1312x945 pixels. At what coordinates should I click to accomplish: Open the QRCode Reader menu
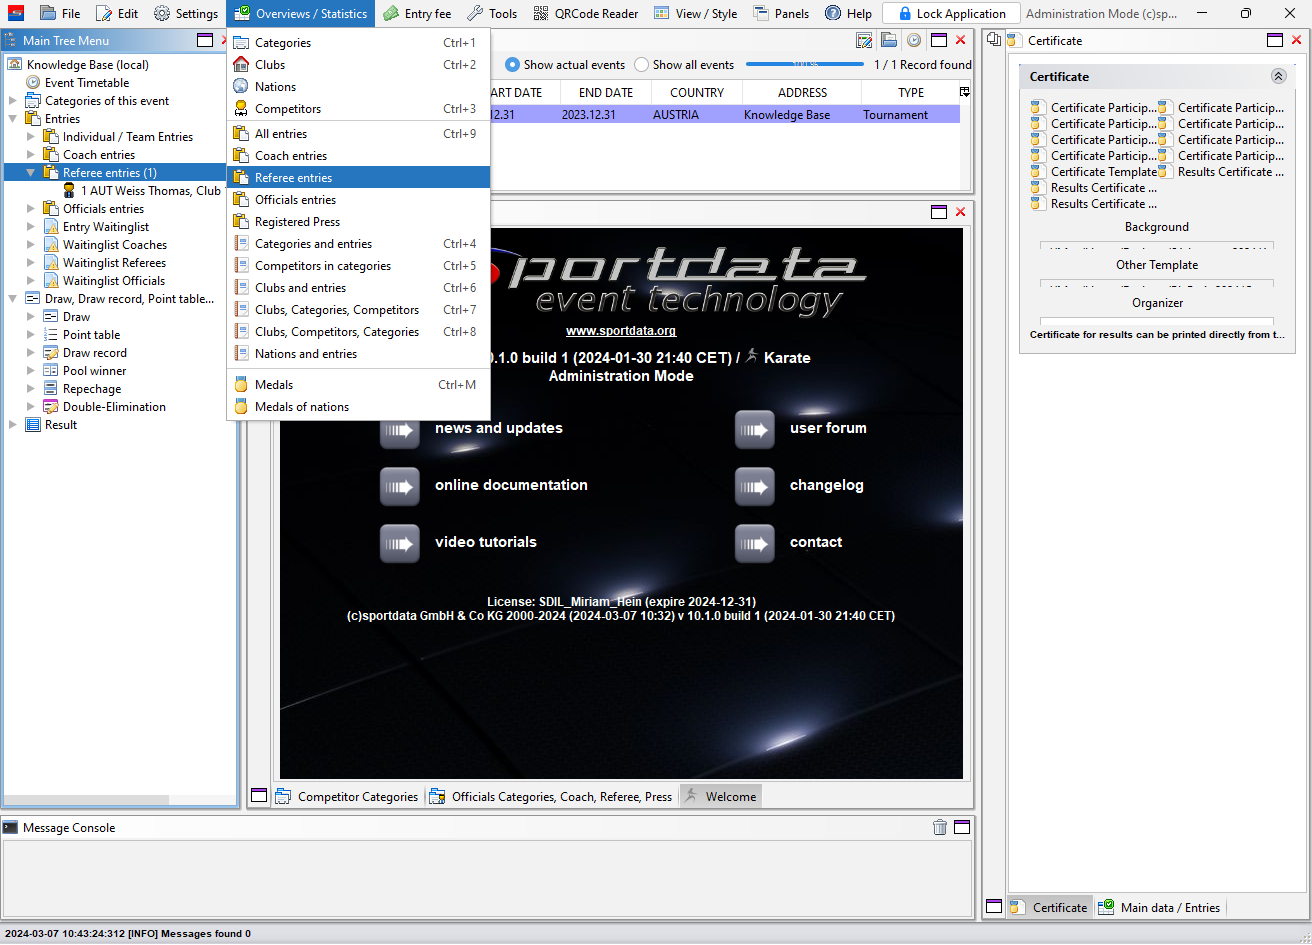click(586, 14)
